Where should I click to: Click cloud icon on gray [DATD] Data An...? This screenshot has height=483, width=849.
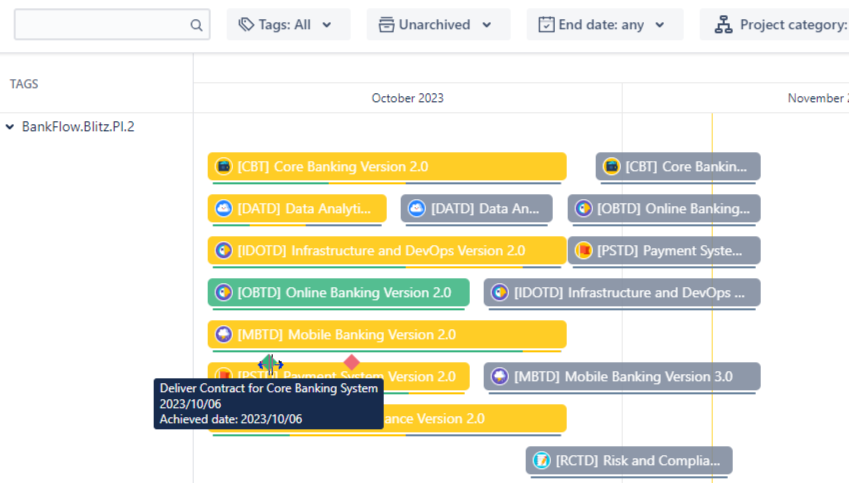coord(416,208)
